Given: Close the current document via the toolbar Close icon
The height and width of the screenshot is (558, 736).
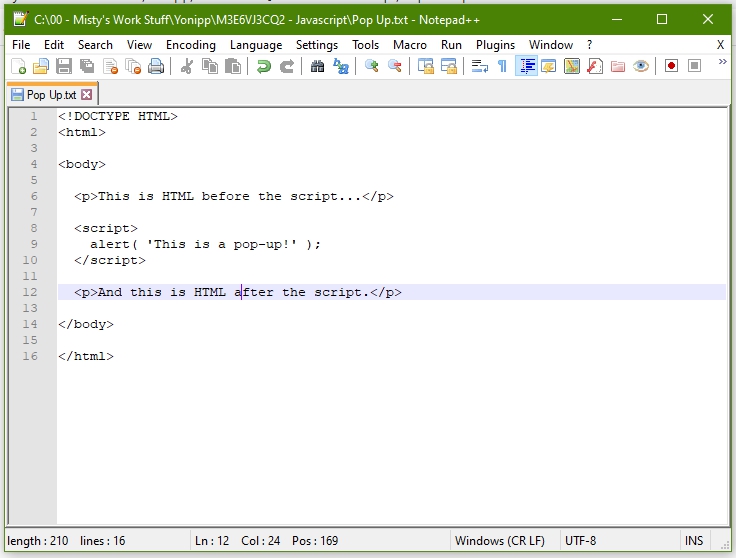Looking at the screenshot, I should click(x=110, y=66).
